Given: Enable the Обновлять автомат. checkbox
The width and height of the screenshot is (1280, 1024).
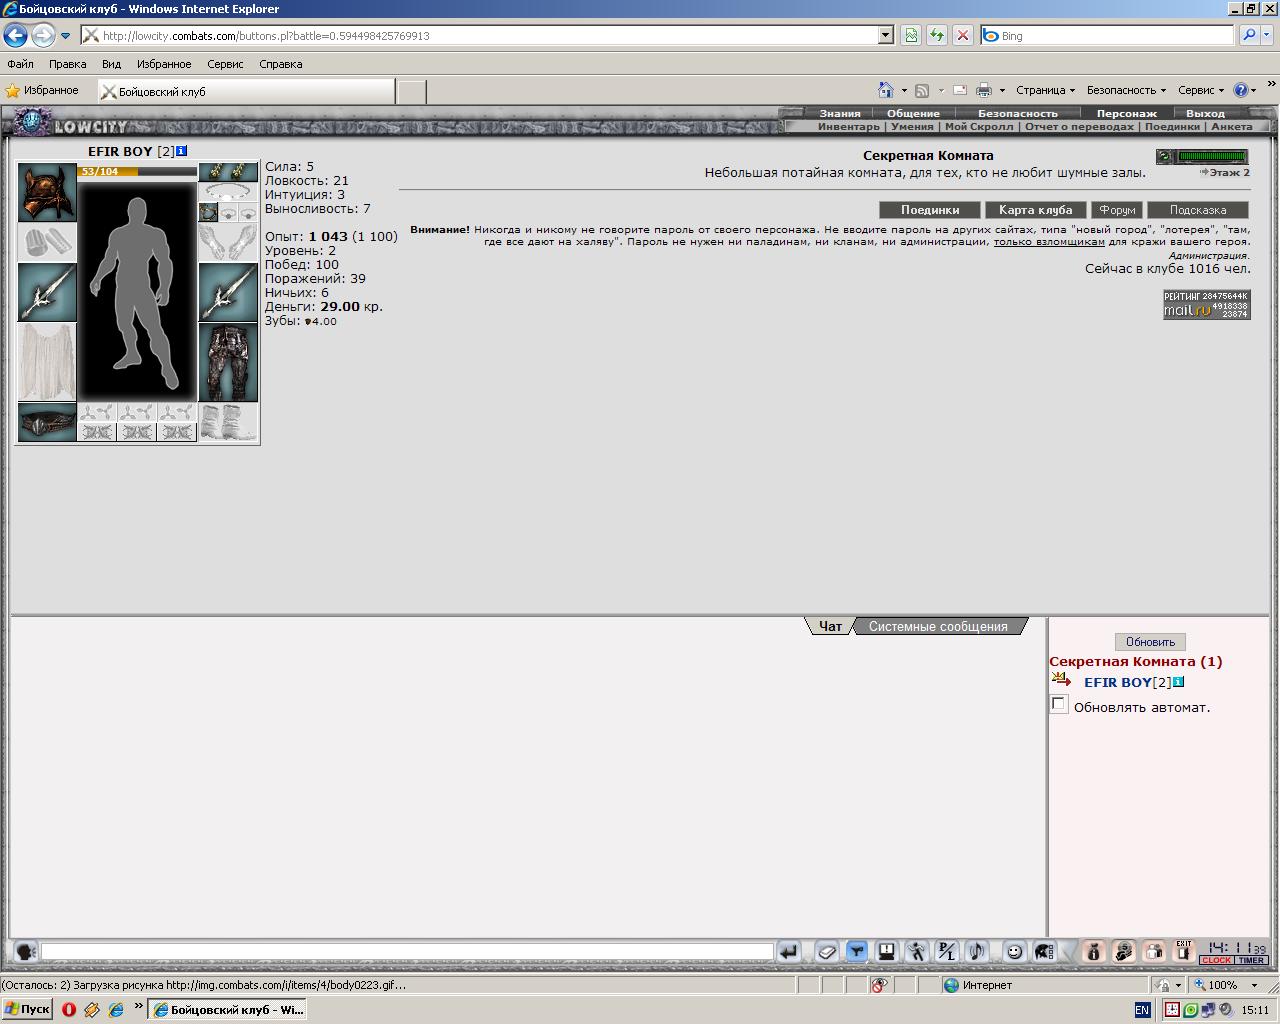Looking at the screenshot, I should tap(1059, 705).
